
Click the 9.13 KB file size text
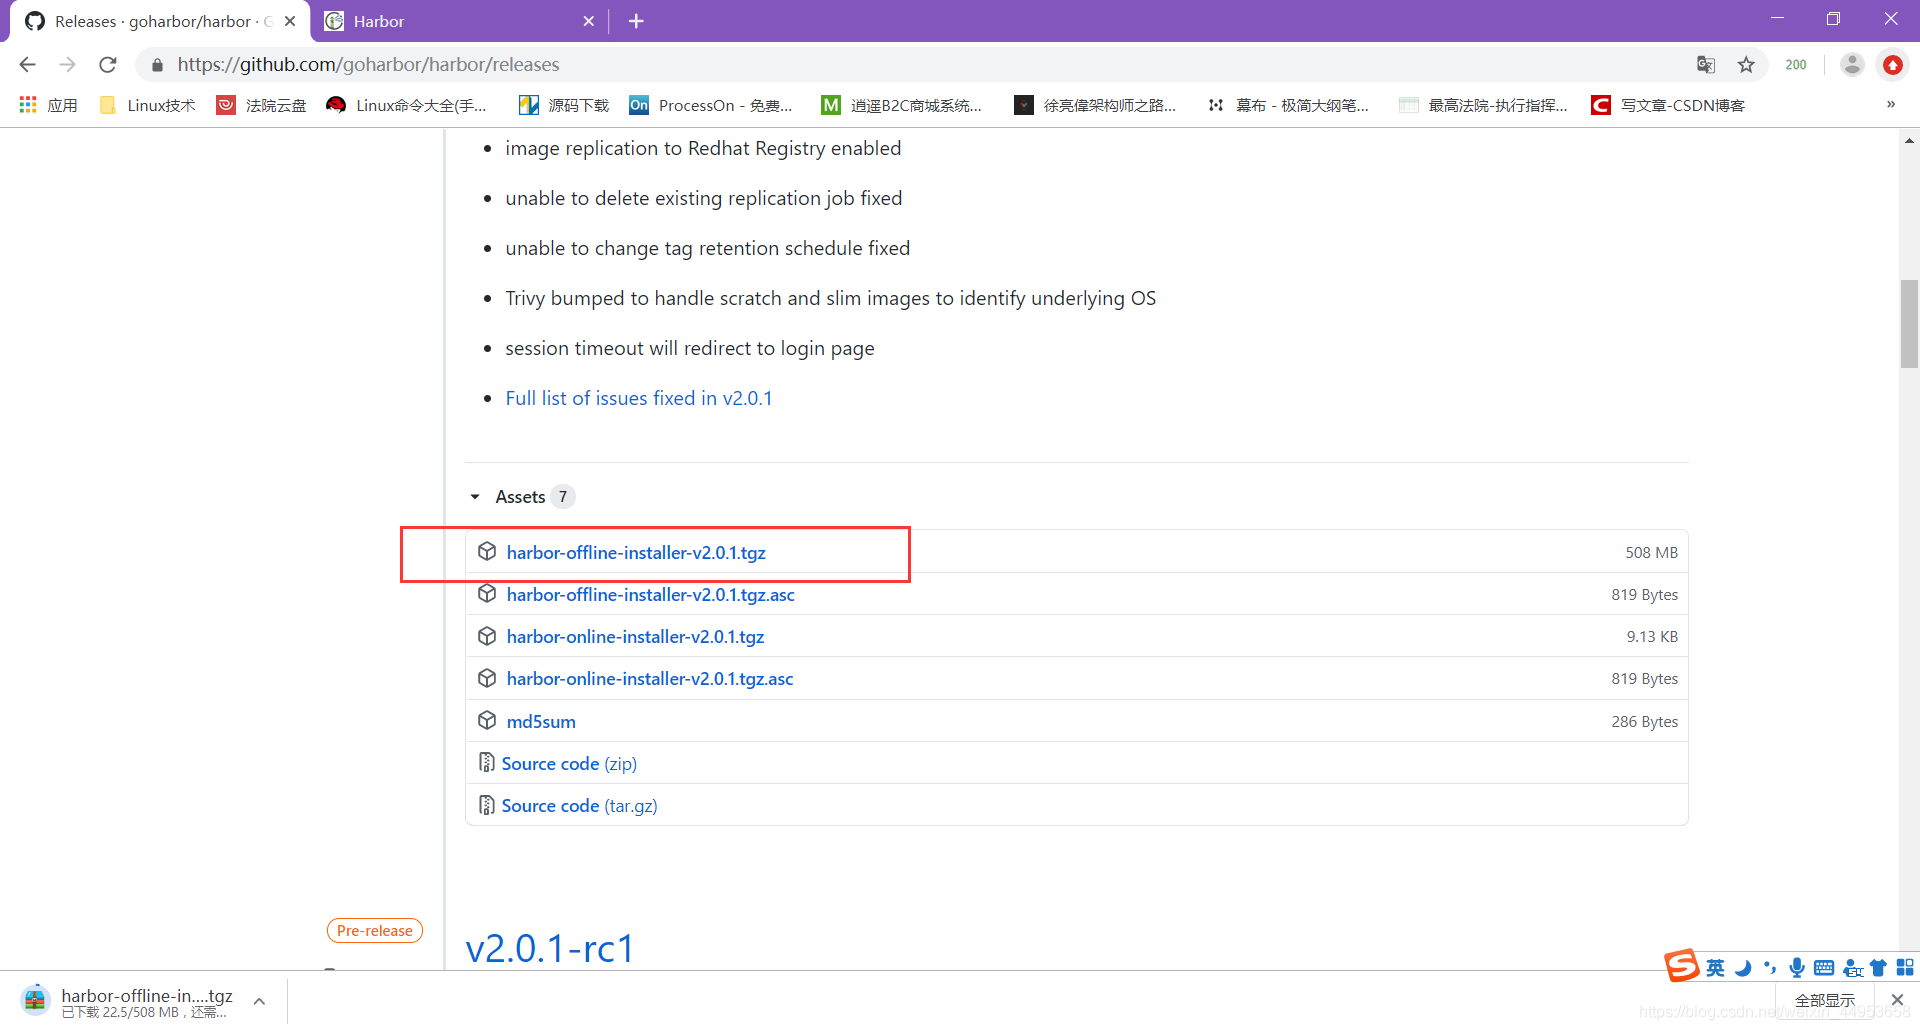tap(1652, 637)
